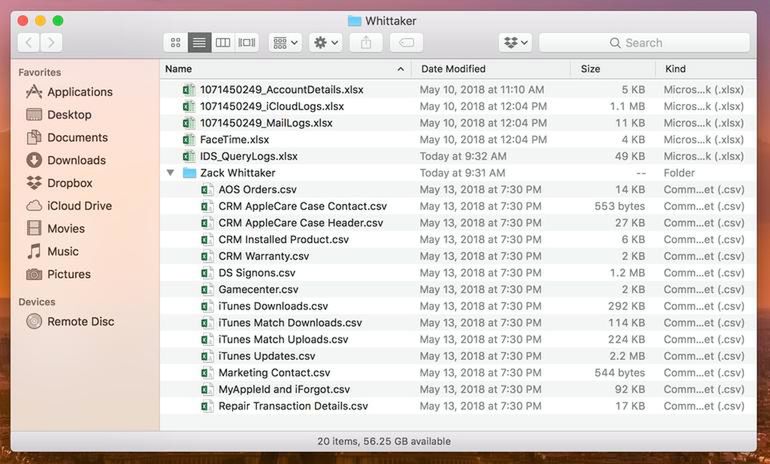Click the MyAppleId and iForgot.csv file name
The image size is (770, 464).
(284, 390)
